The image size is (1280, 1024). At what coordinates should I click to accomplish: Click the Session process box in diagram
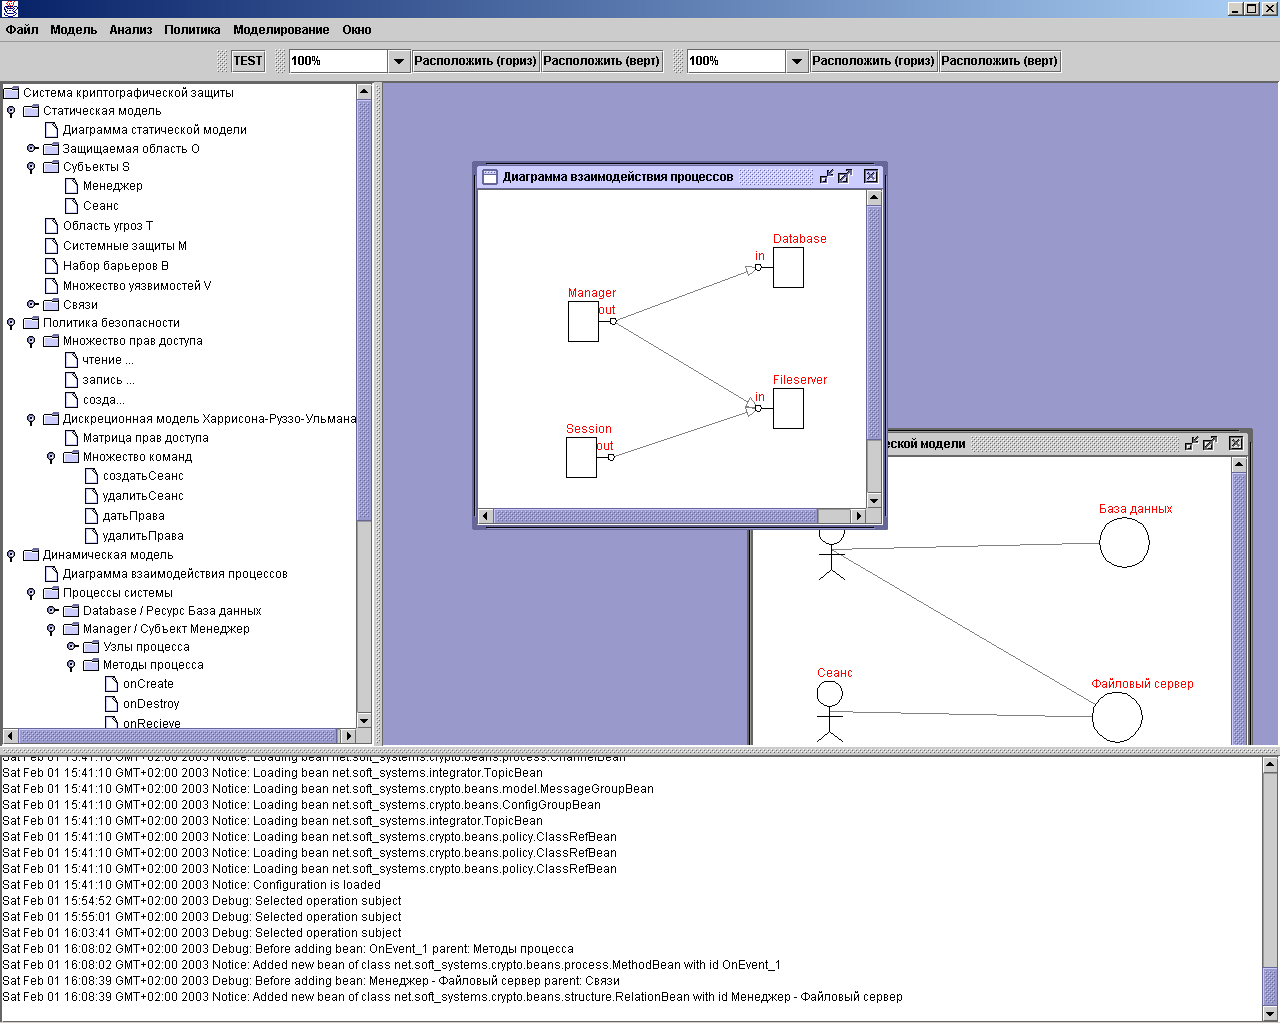tap(582, 457)
